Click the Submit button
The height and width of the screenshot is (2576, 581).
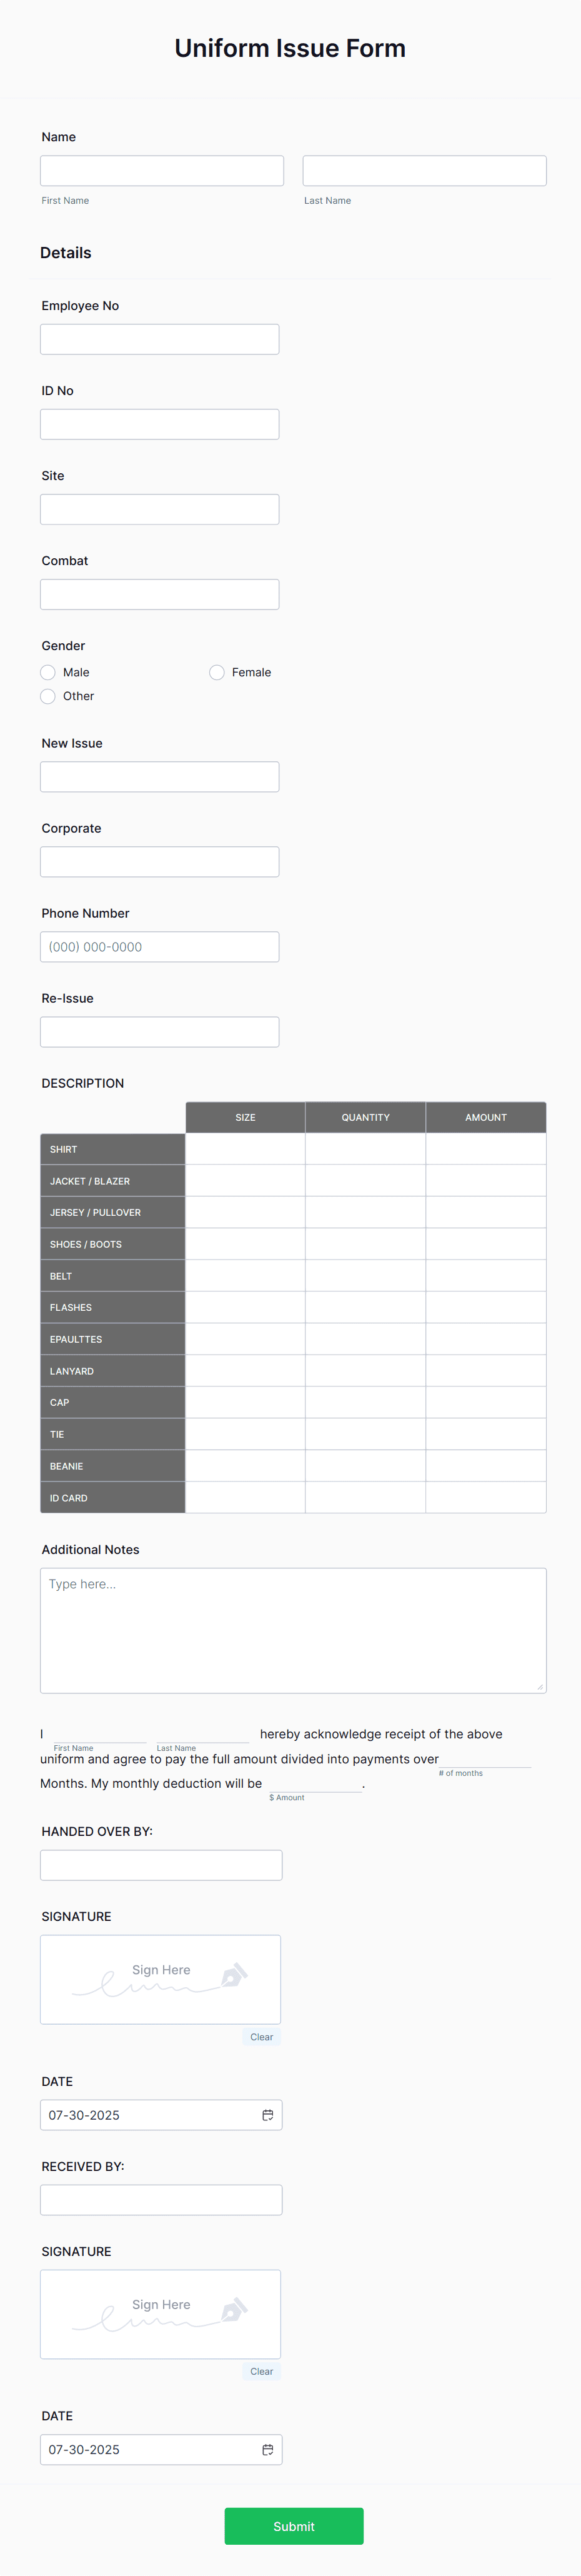point(293,2526)
